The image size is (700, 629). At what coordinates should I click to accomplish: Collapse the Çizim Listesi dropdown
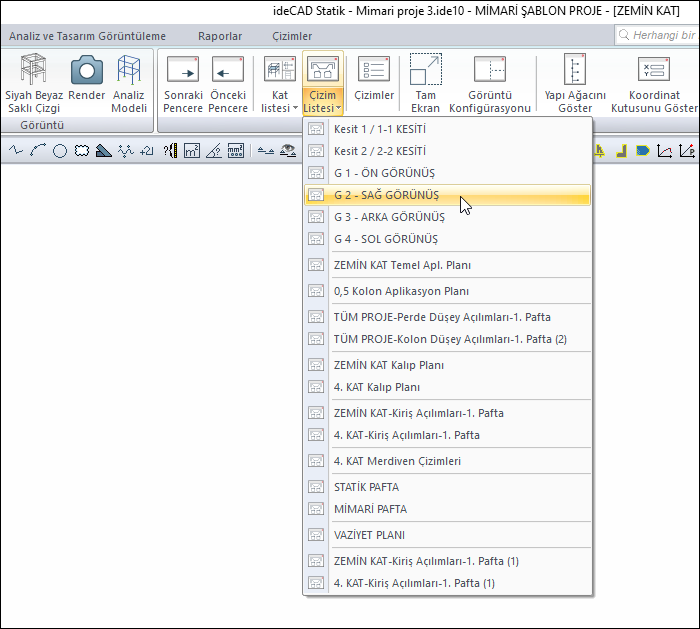coord(323,84)
